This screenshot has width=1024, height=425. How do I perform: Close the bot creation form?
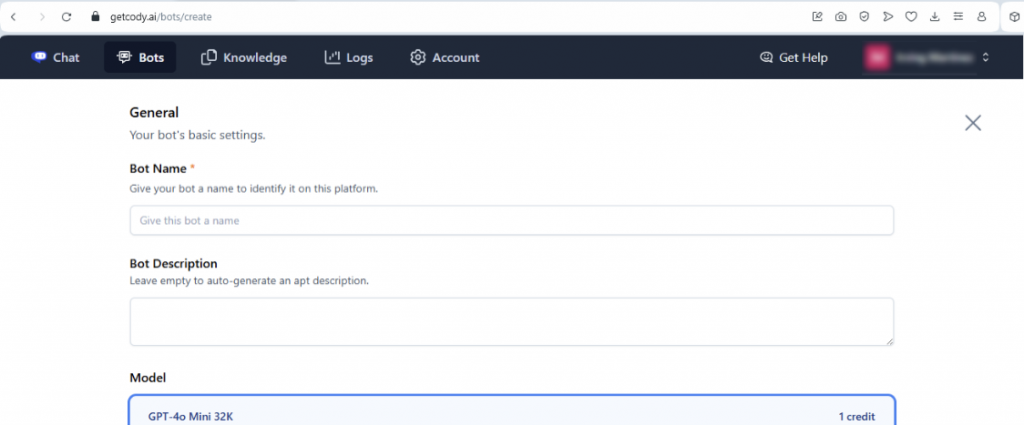coord(972,123)
